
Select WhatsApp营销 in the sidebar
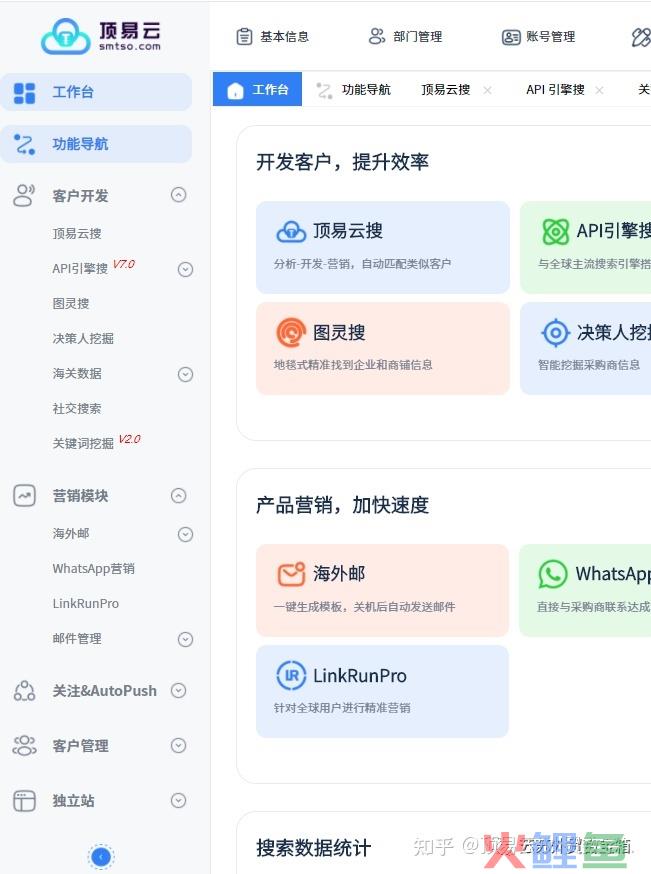(x=94, y=569)
